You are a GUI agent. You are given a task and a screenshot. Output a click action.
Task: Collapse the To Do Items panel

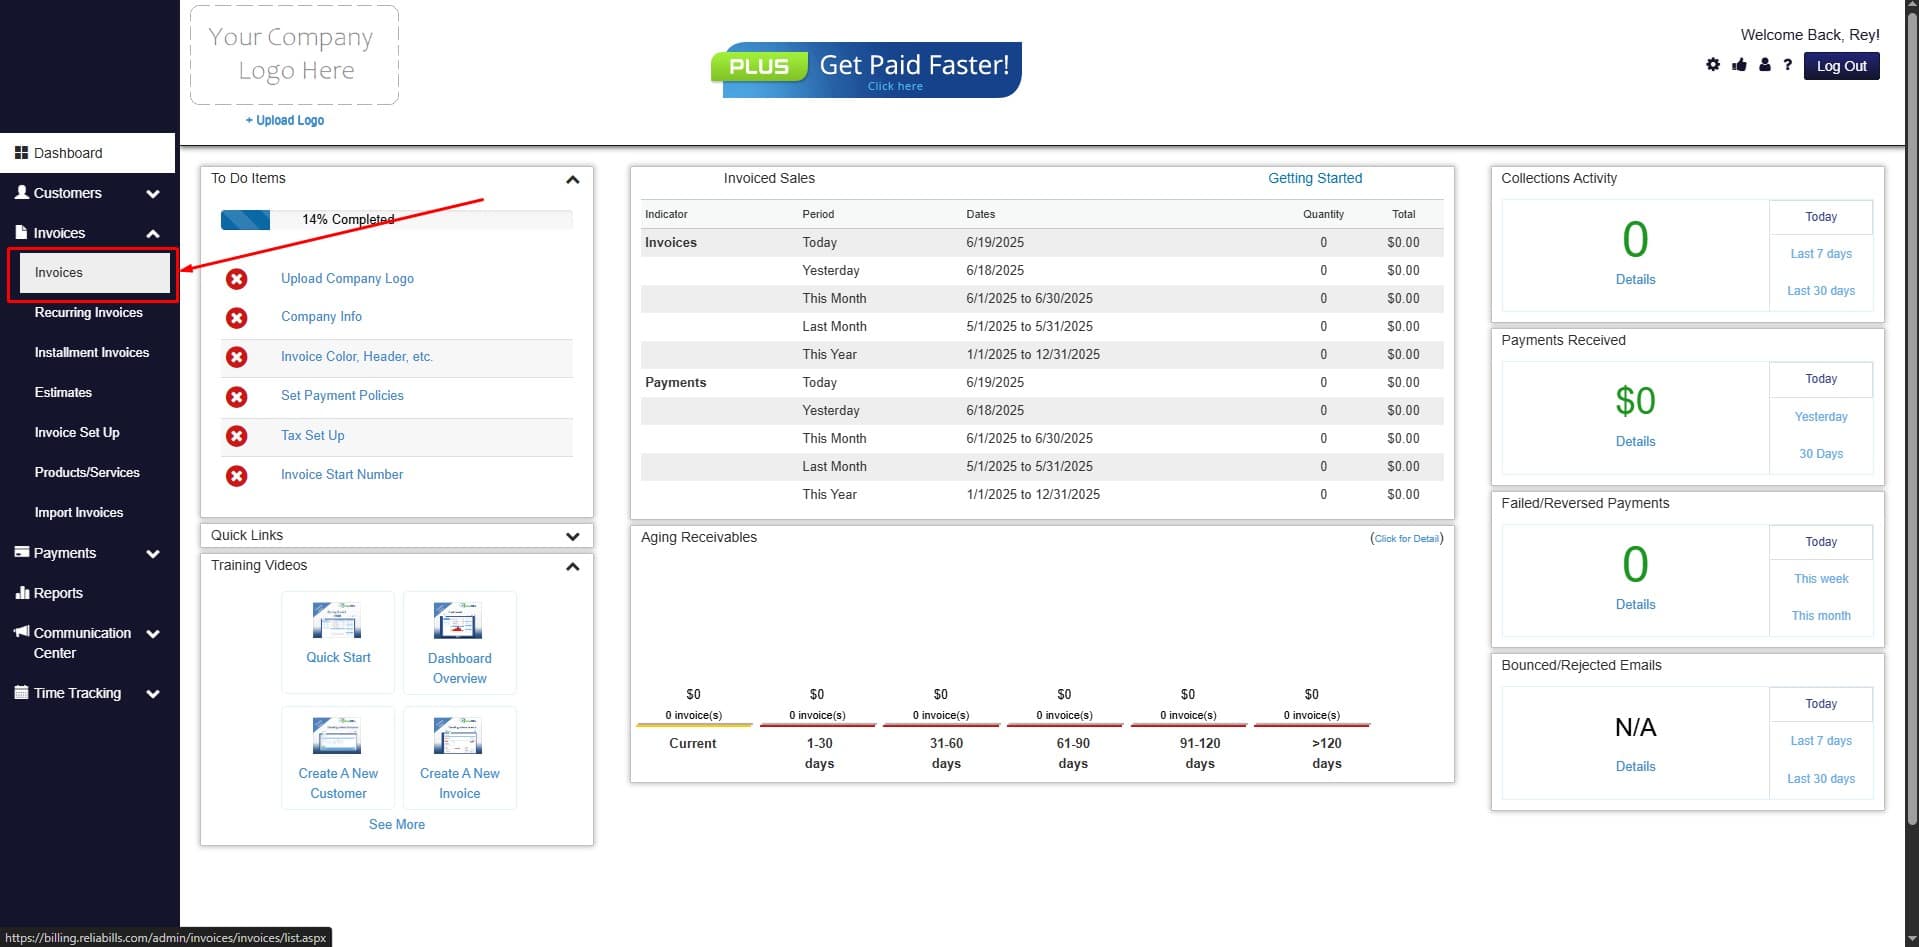[x=572, y=179]
